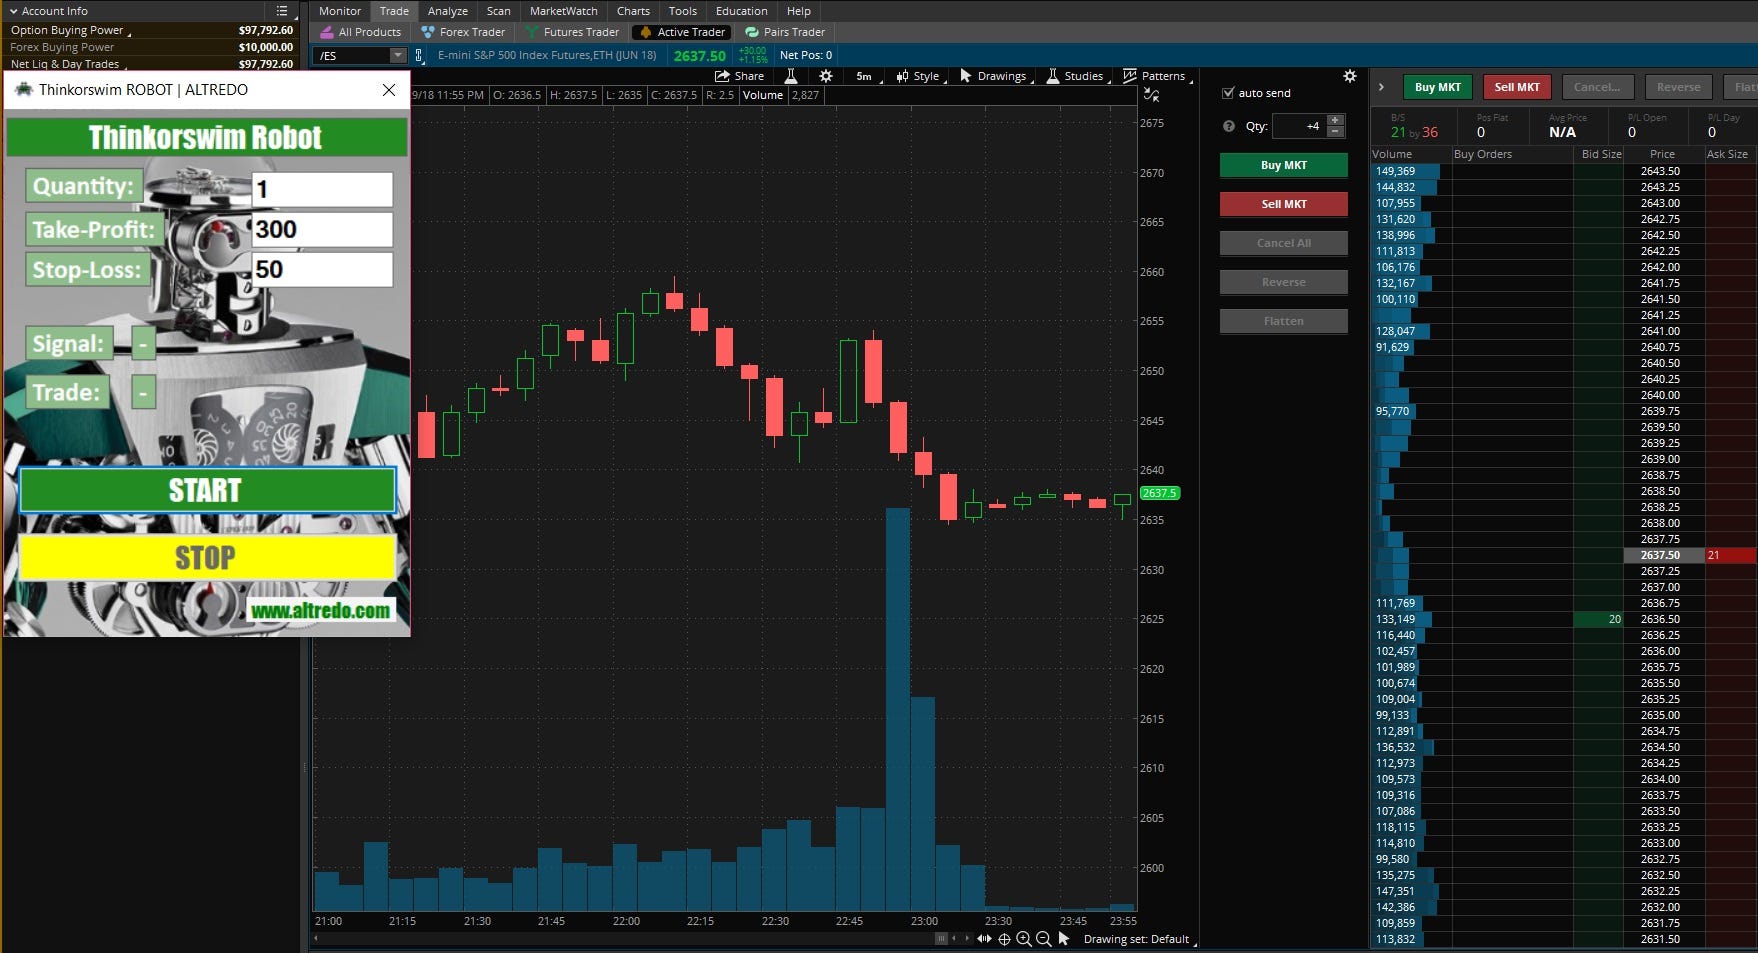Screen dimensions: 1758x953
Task: Click the Qty help question mark icon
Action: 1228,126
